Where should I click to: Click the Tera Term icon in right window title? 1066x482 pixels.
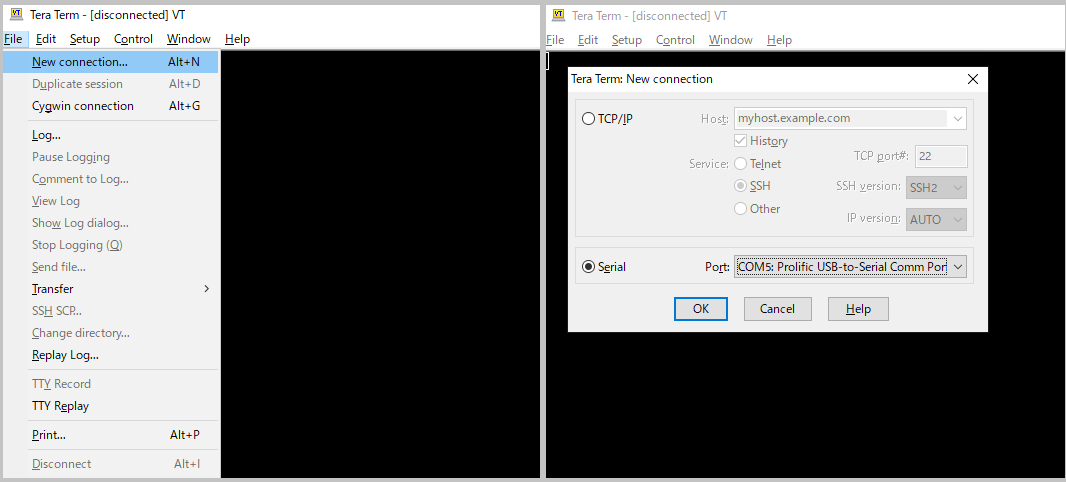(x=557, y=15)
